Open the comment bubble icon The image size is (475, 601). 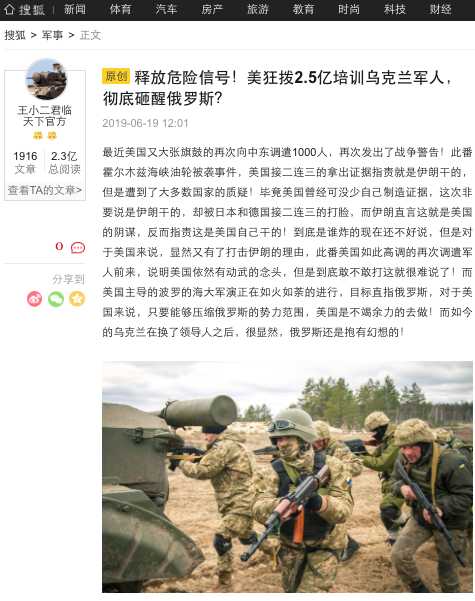click(78, 248)
